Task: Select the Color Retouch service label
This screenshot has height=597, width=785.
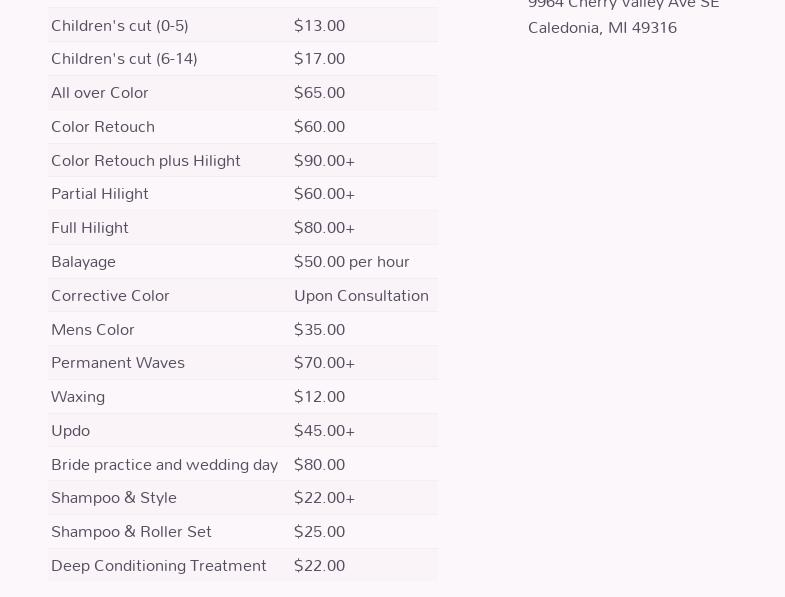Action: point(103,127)
